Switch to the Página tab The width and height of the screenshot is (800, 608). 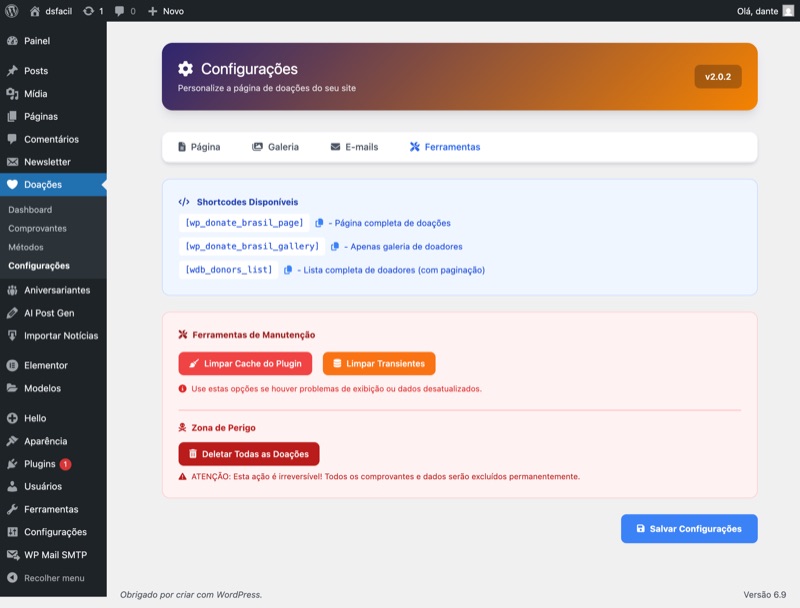tap(198, 147)
